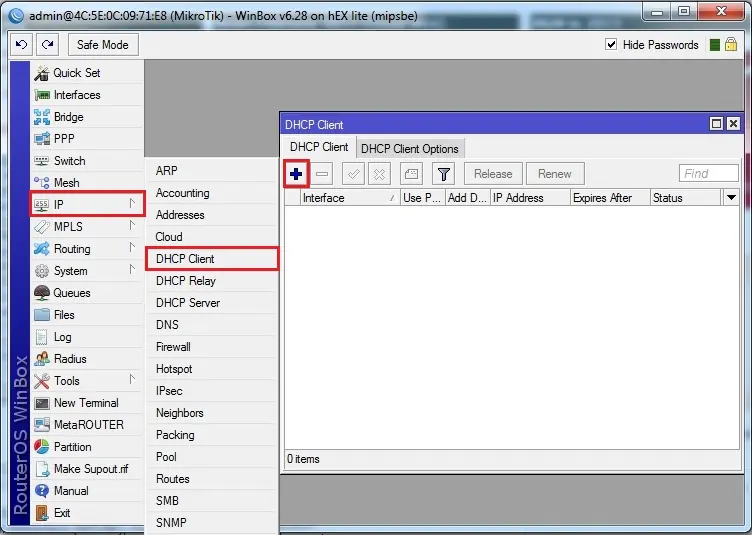The width and height of the screenshot is (752, 535).
Task: Select DHCP Client in IP submenu
Action: click(212, 259)
